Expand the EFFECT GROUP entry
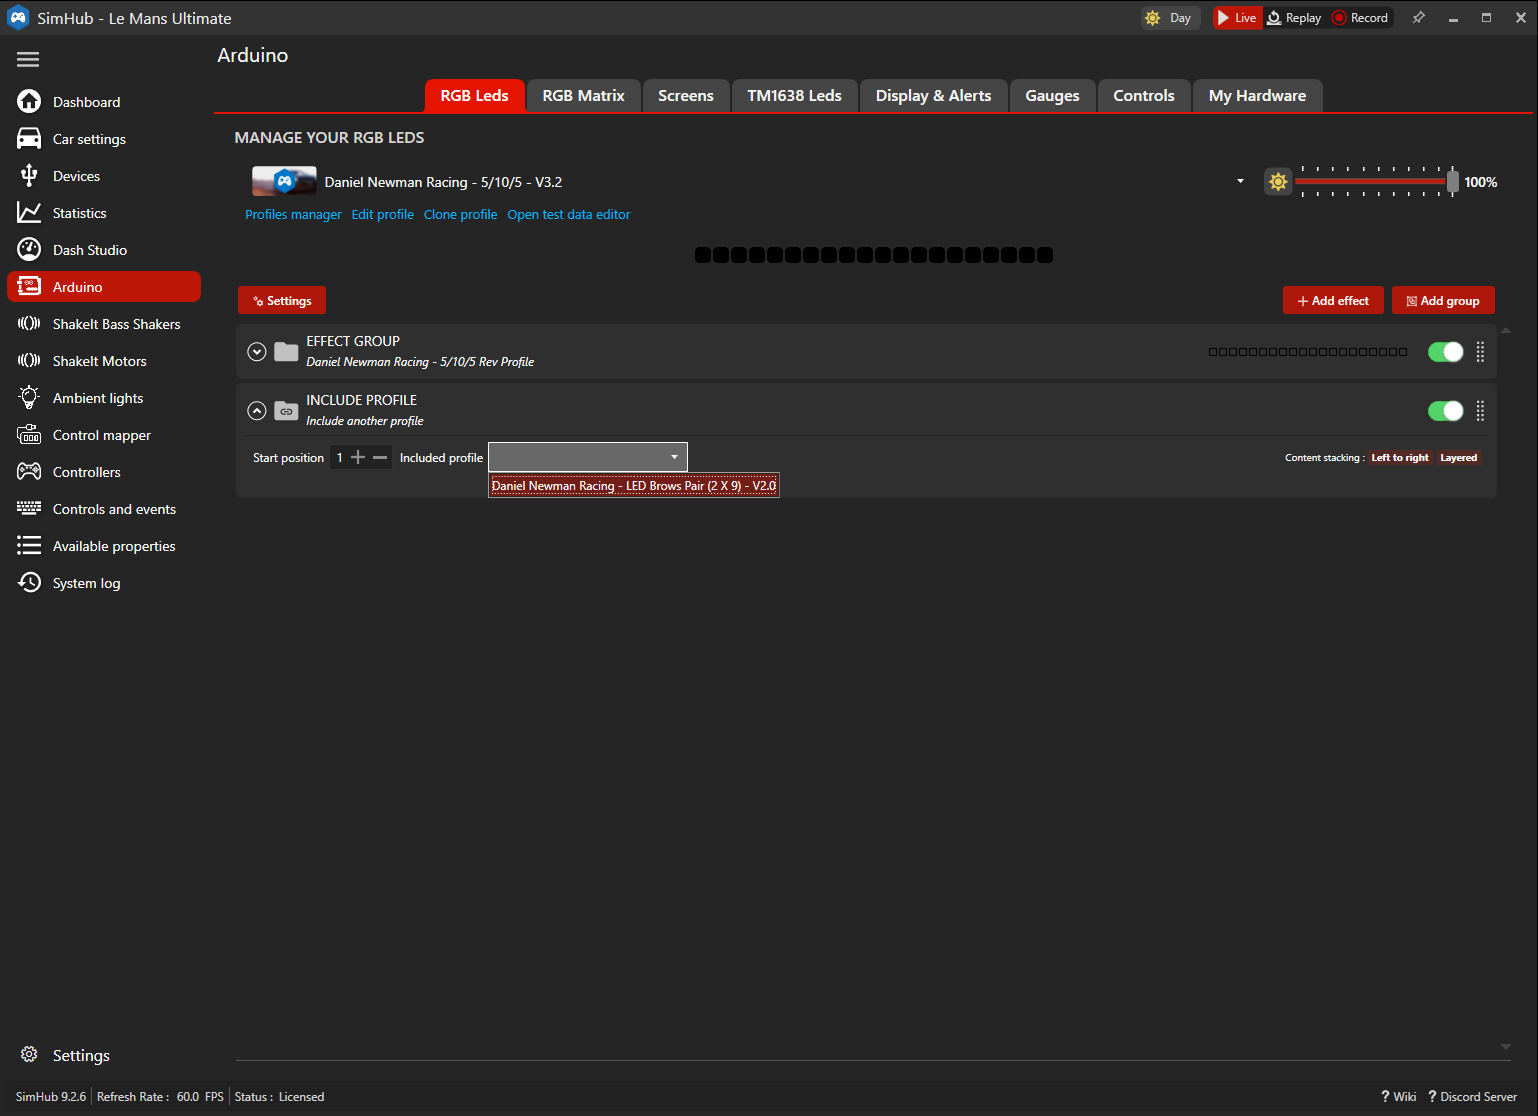This screenshot has width=1538, height=1116. click(x=257, y=351)
